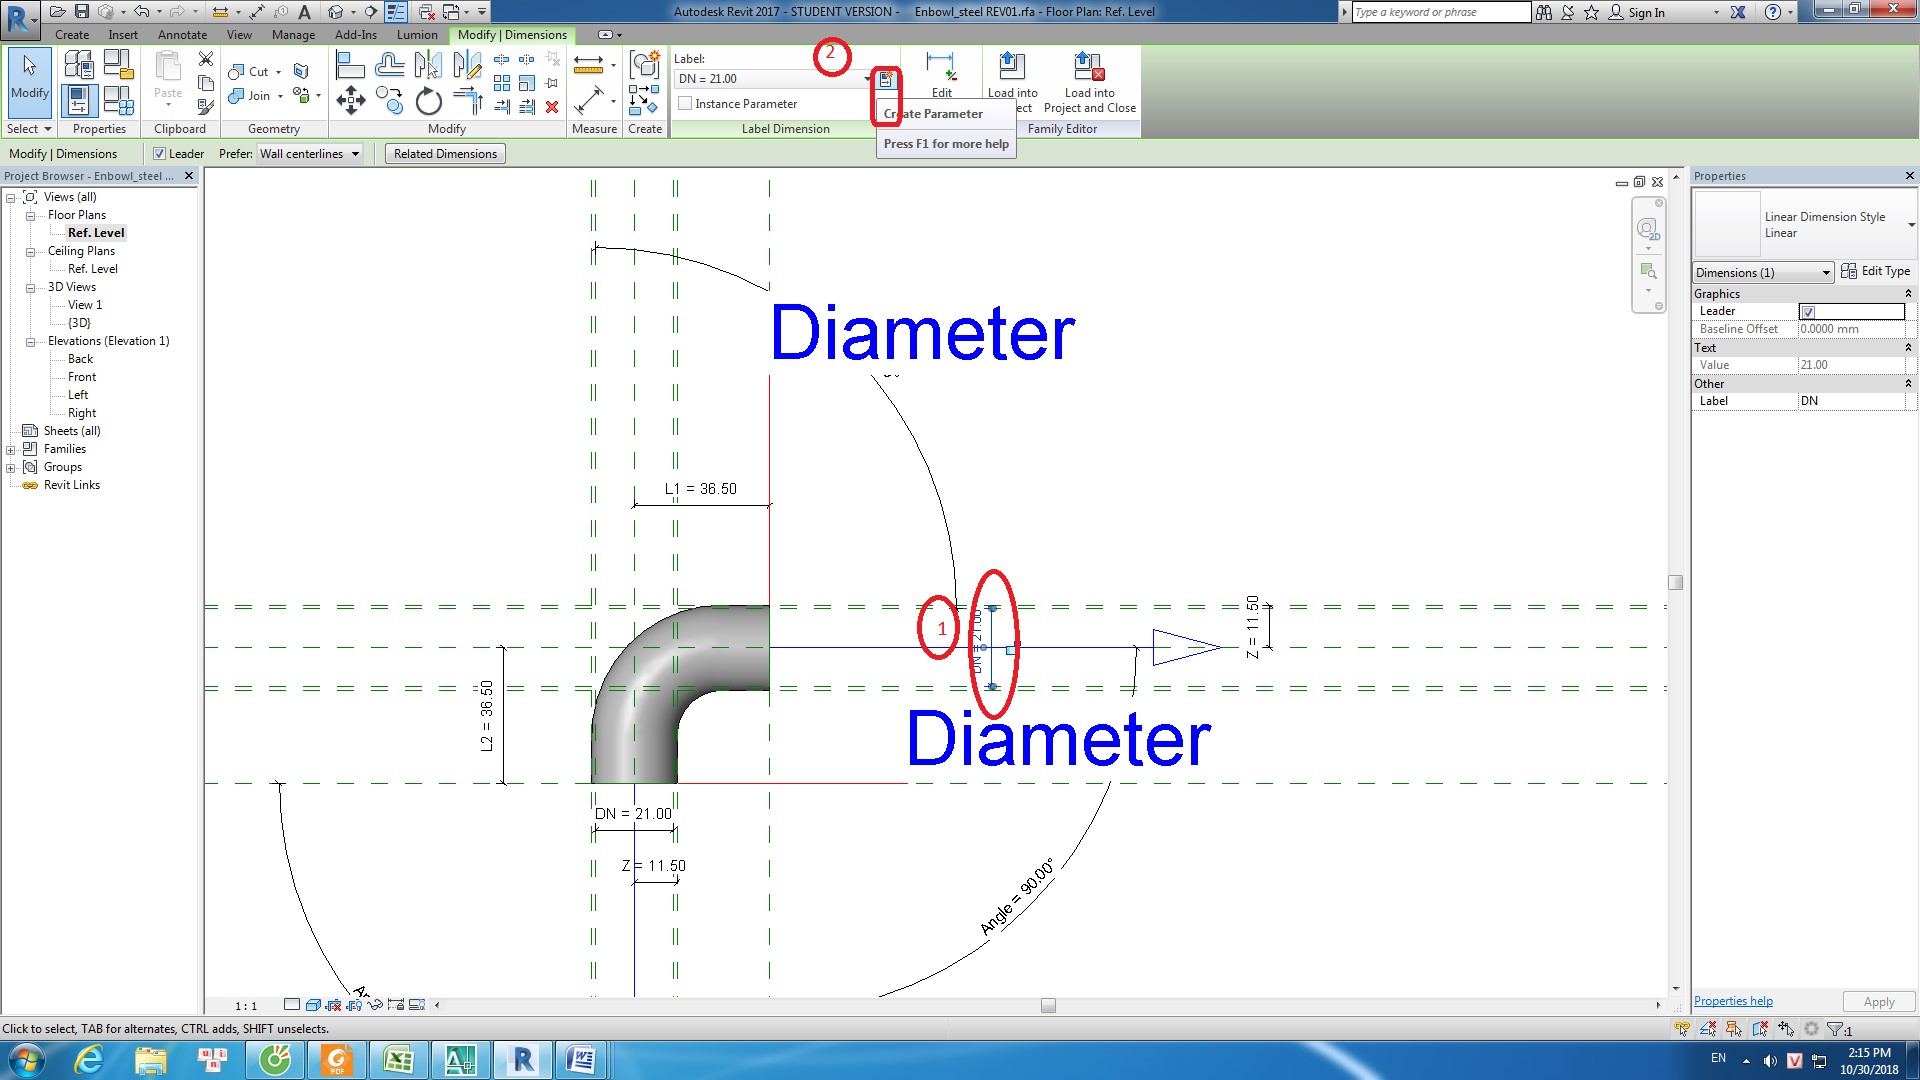Click Load into Project and Close
This screenshot has height=1080, width=1920.
coord(1089,80)
